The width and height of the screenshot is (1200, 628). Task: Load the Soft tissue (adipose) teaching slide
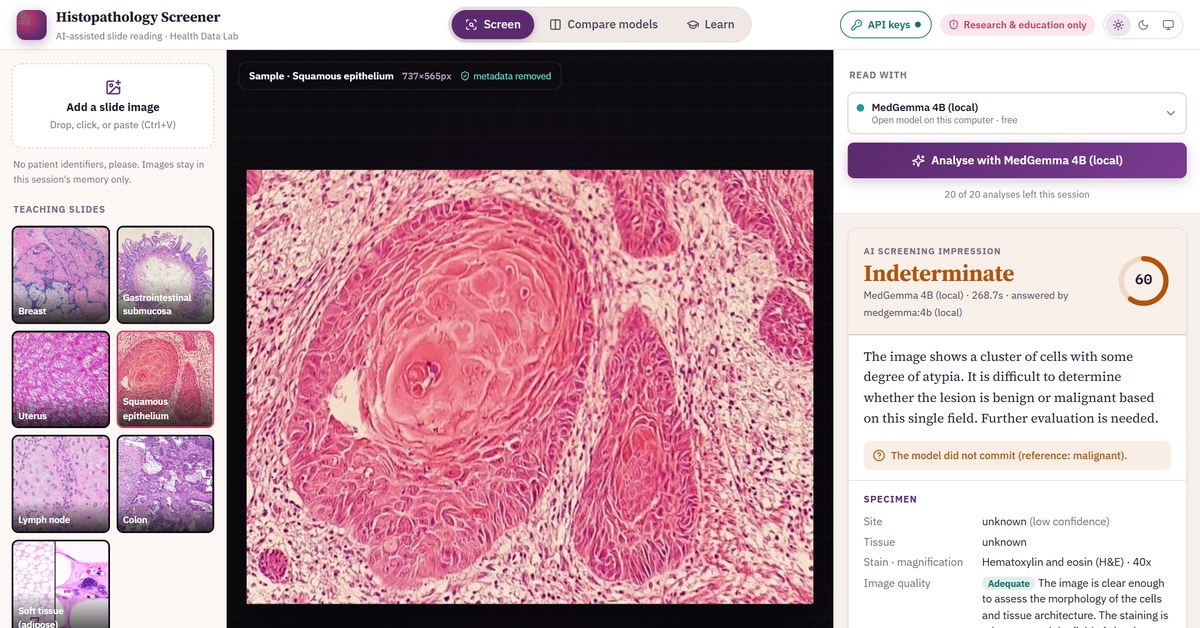61,584
